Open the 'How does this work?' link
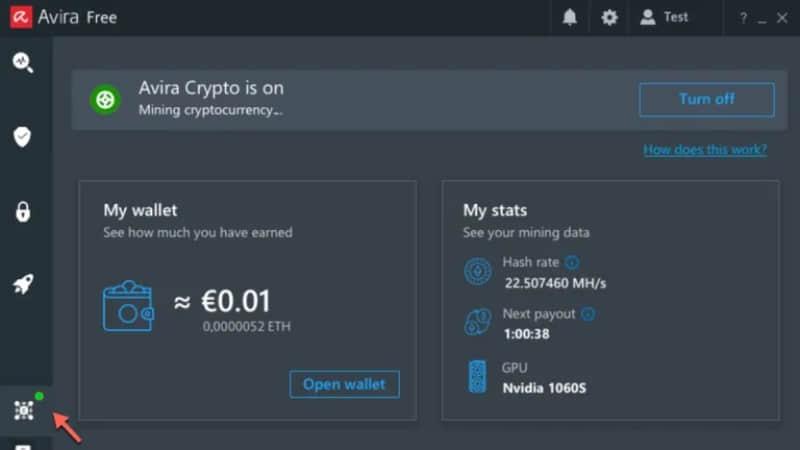This screenshot has height=450, width=800. click(705, 150)
